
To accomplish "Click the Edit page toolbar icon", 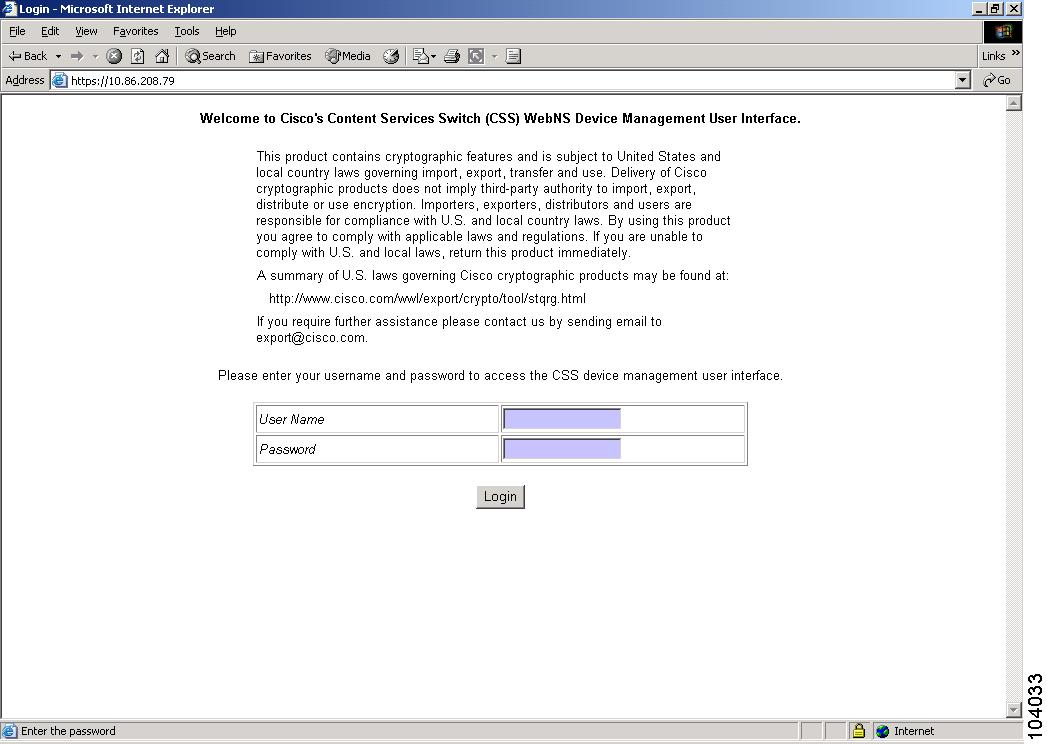I will (x=476, y=56).
